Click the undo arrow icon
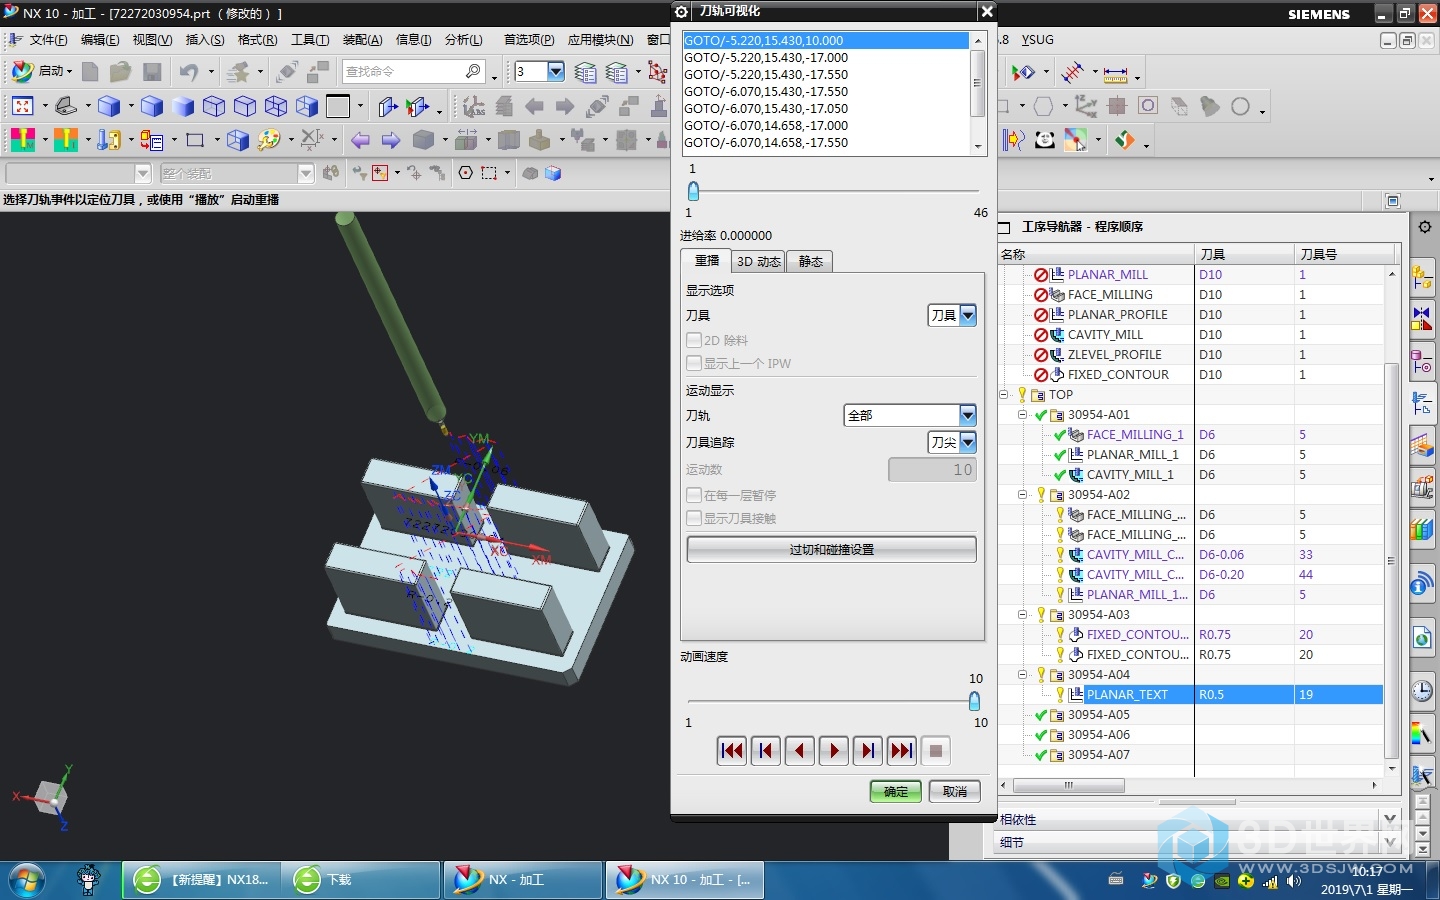This screenshot has width=1440, height=900. pos(188,71)
